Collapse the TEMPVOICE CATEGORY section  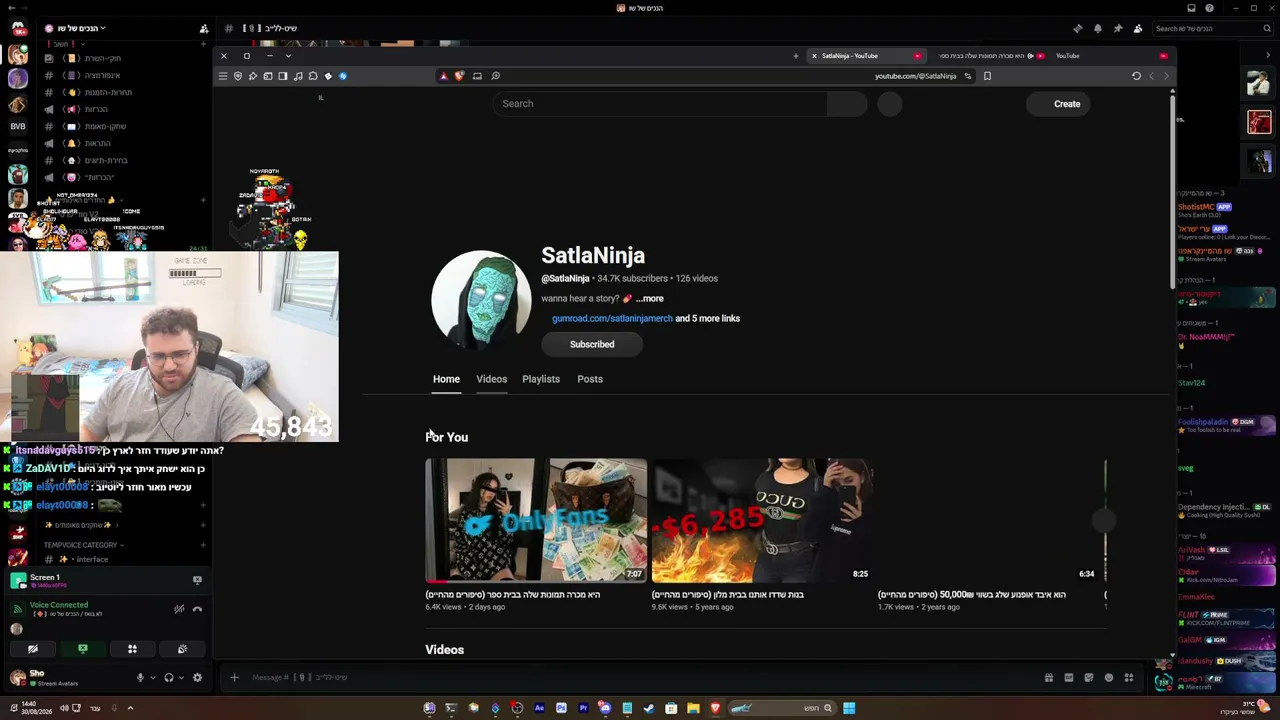click(83, 545)
